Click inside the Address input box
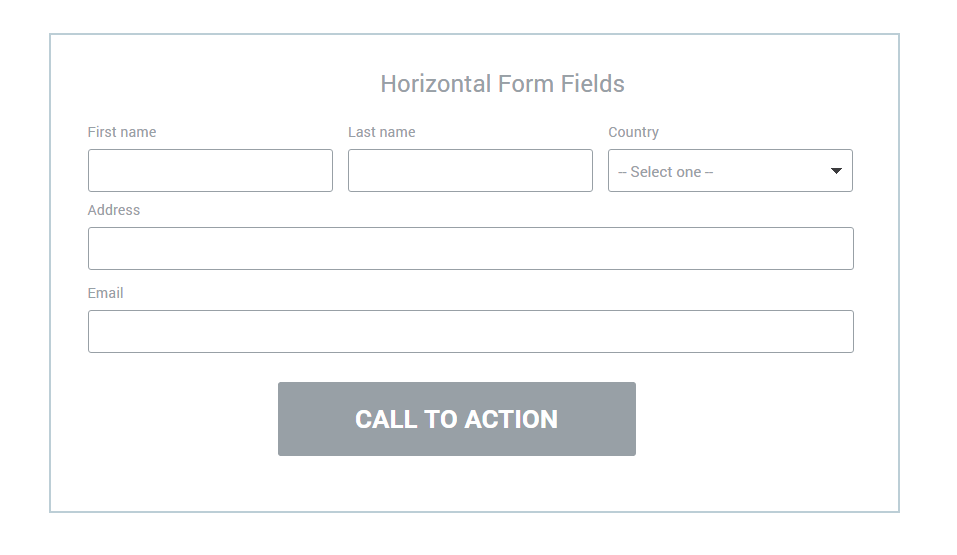This screenshot has width=957, height=555. pyautogui.click(x=471, y=248)
